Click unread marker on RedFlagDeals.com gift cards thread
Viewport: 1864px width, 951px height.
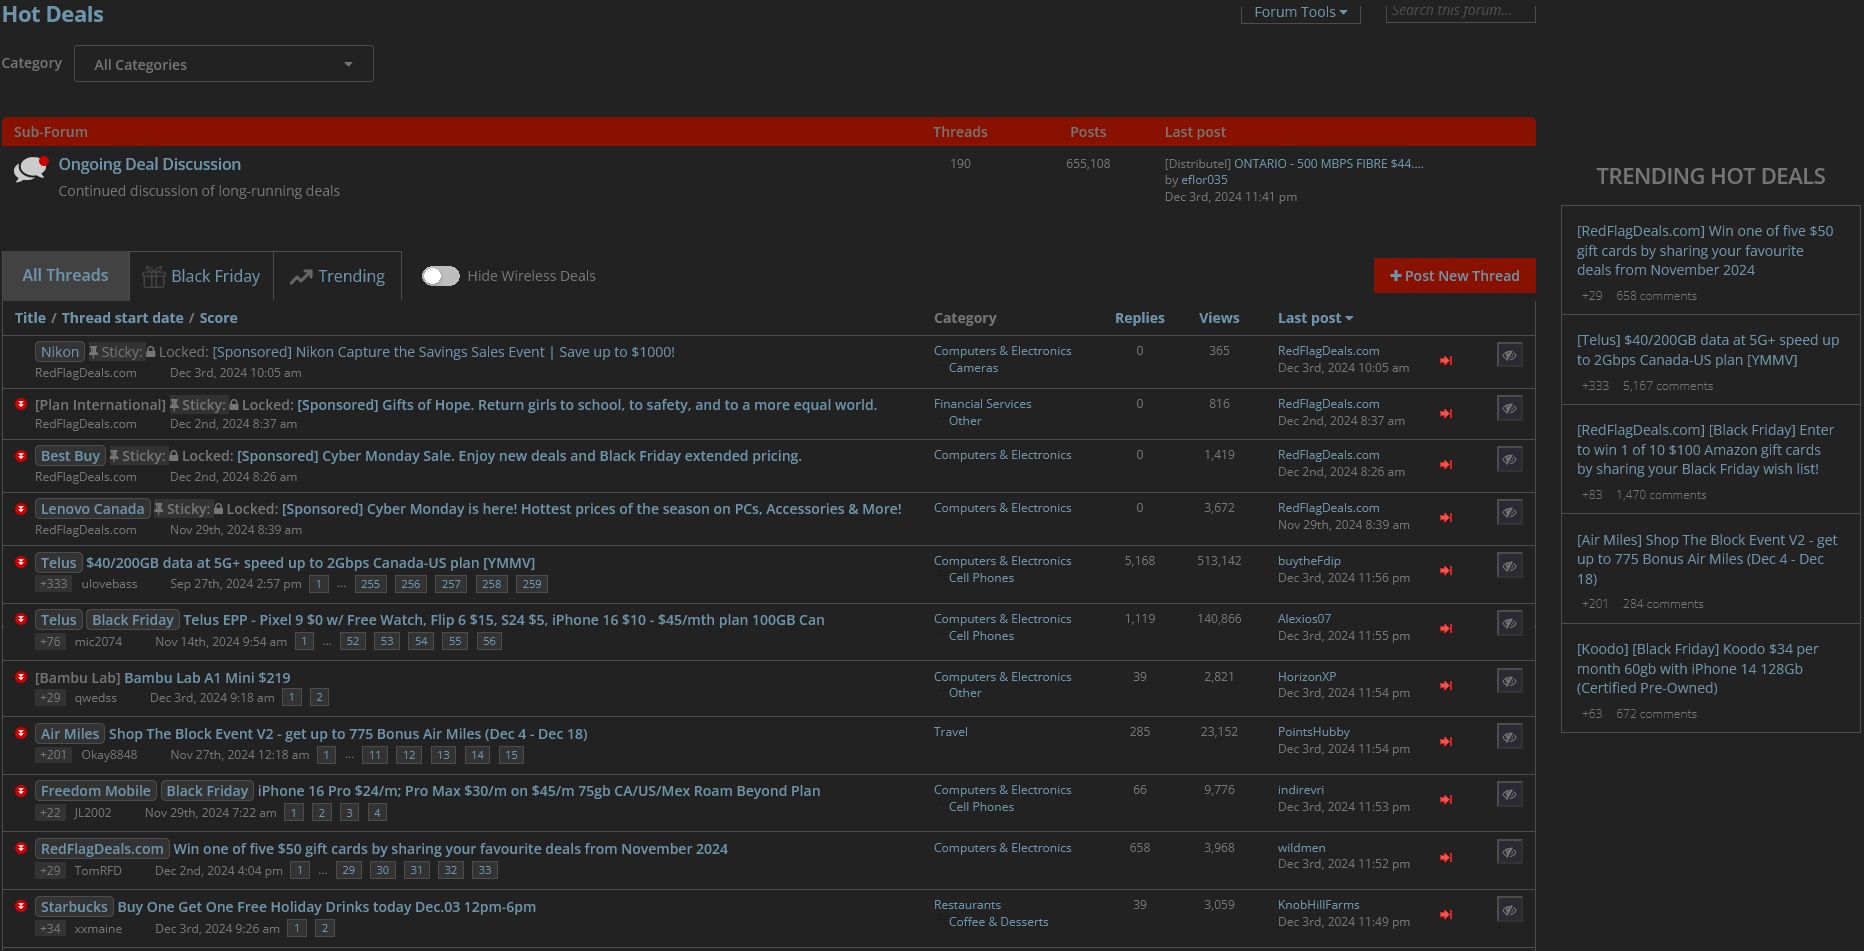point(20,848)
